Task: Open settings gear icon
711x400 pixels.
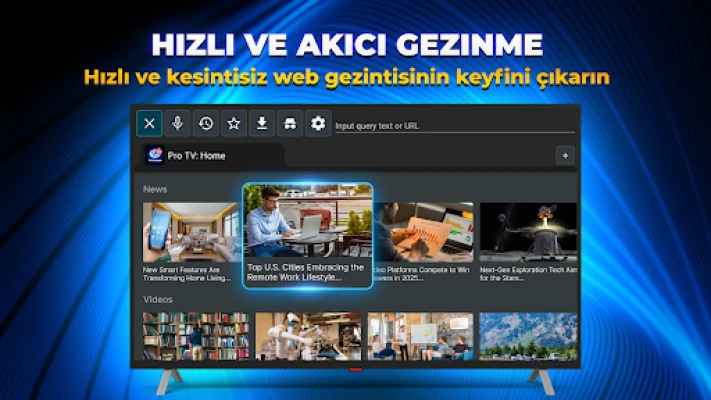Action: click(318, 123)
